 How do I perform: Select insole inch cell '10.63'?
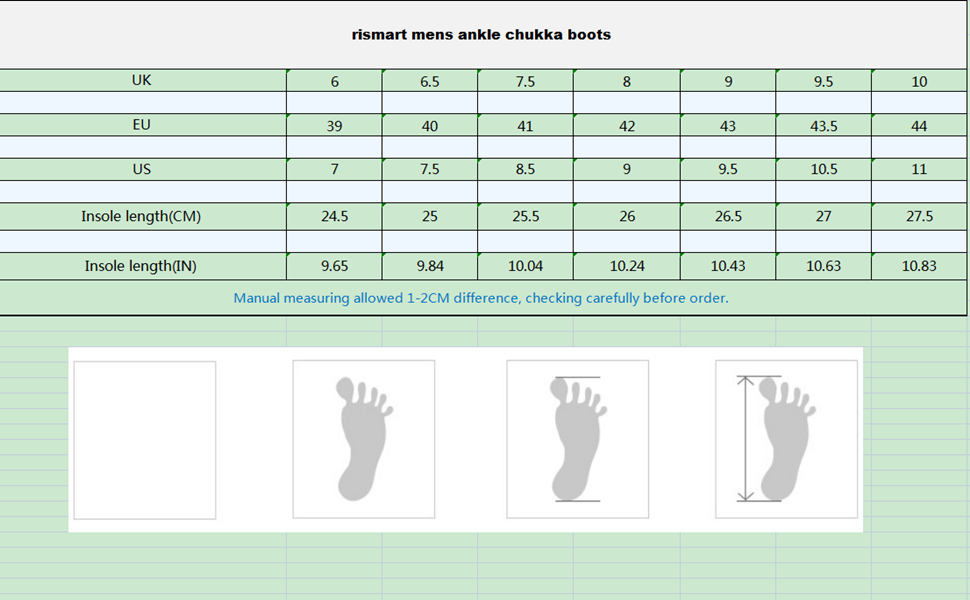(x=823, y=266)
